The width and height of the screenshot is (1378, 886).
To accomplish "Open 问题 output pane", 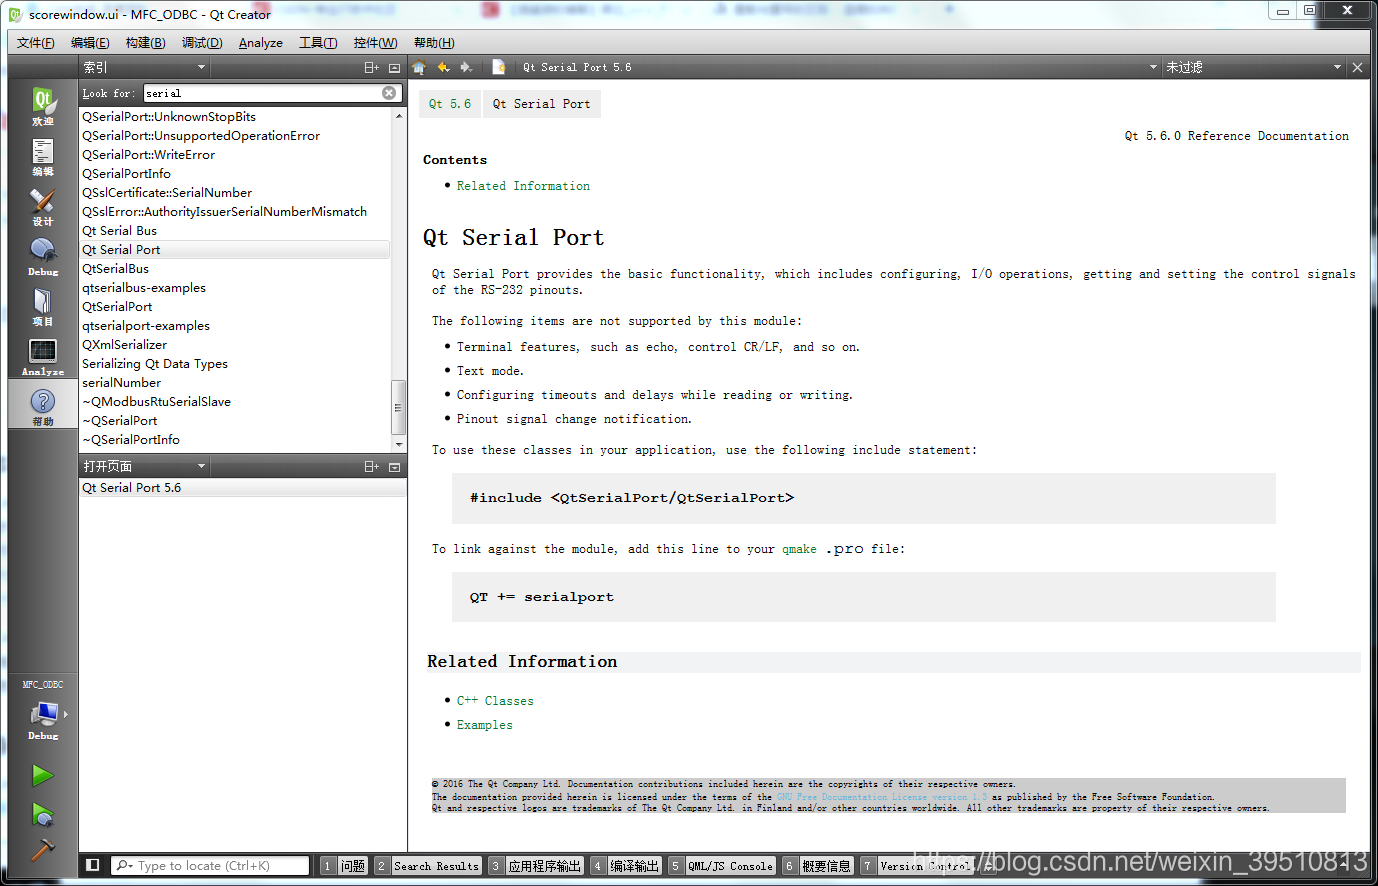I will 343,866.
